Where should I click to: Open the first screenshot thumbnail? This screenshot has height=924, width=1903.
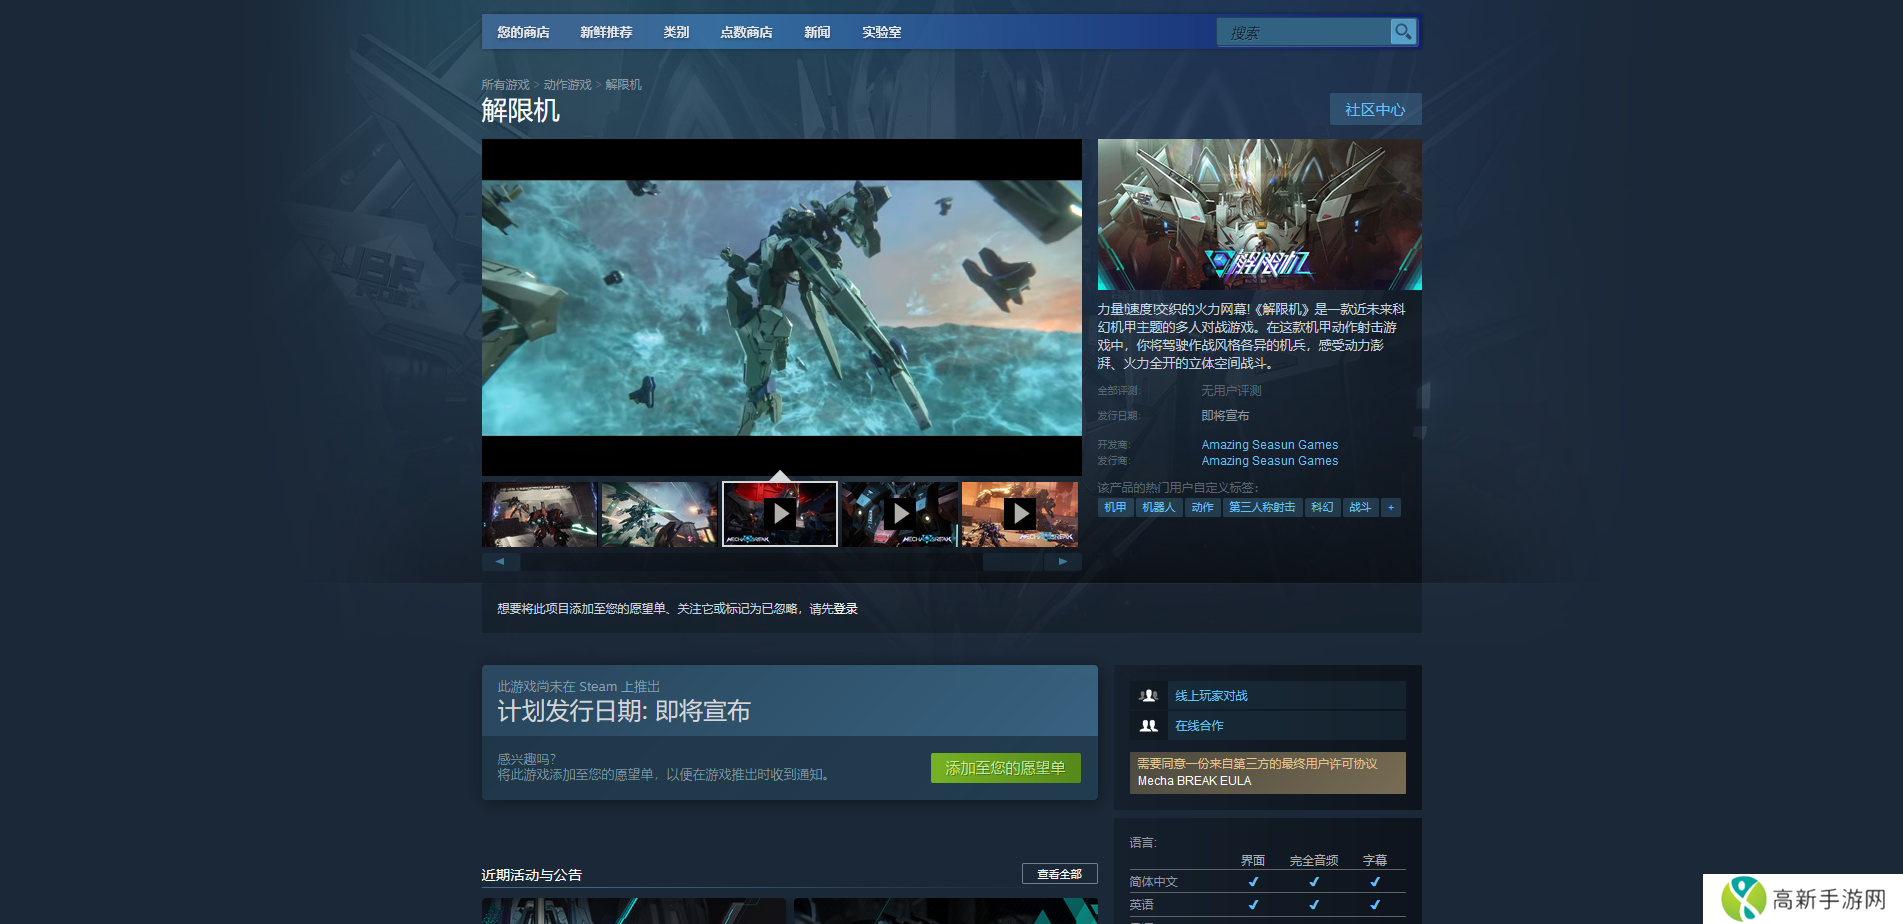tap(540, 514)
